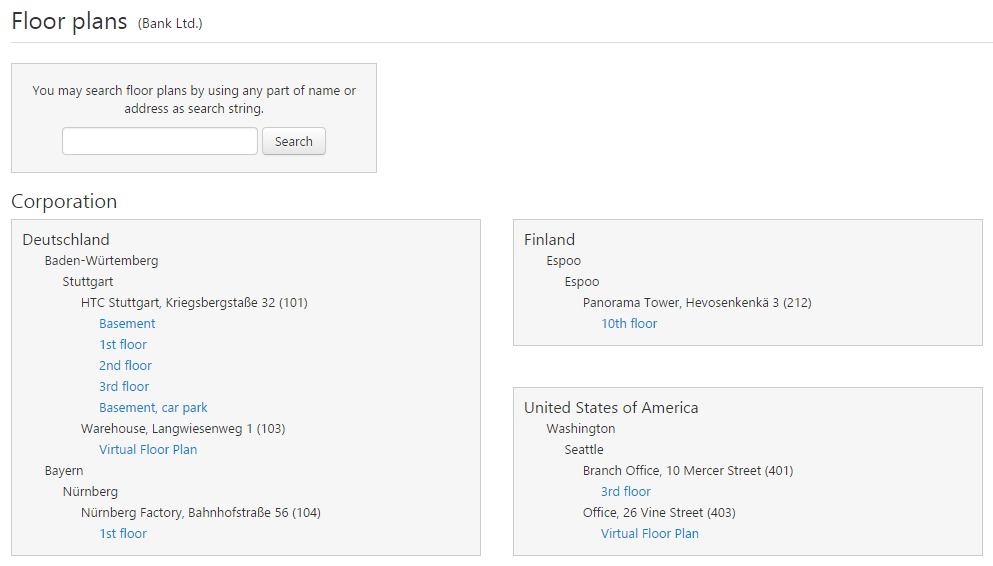Viewport: 993px width, 566px height.
Task: Click the United States of America heading
Action: pos(611,407)
